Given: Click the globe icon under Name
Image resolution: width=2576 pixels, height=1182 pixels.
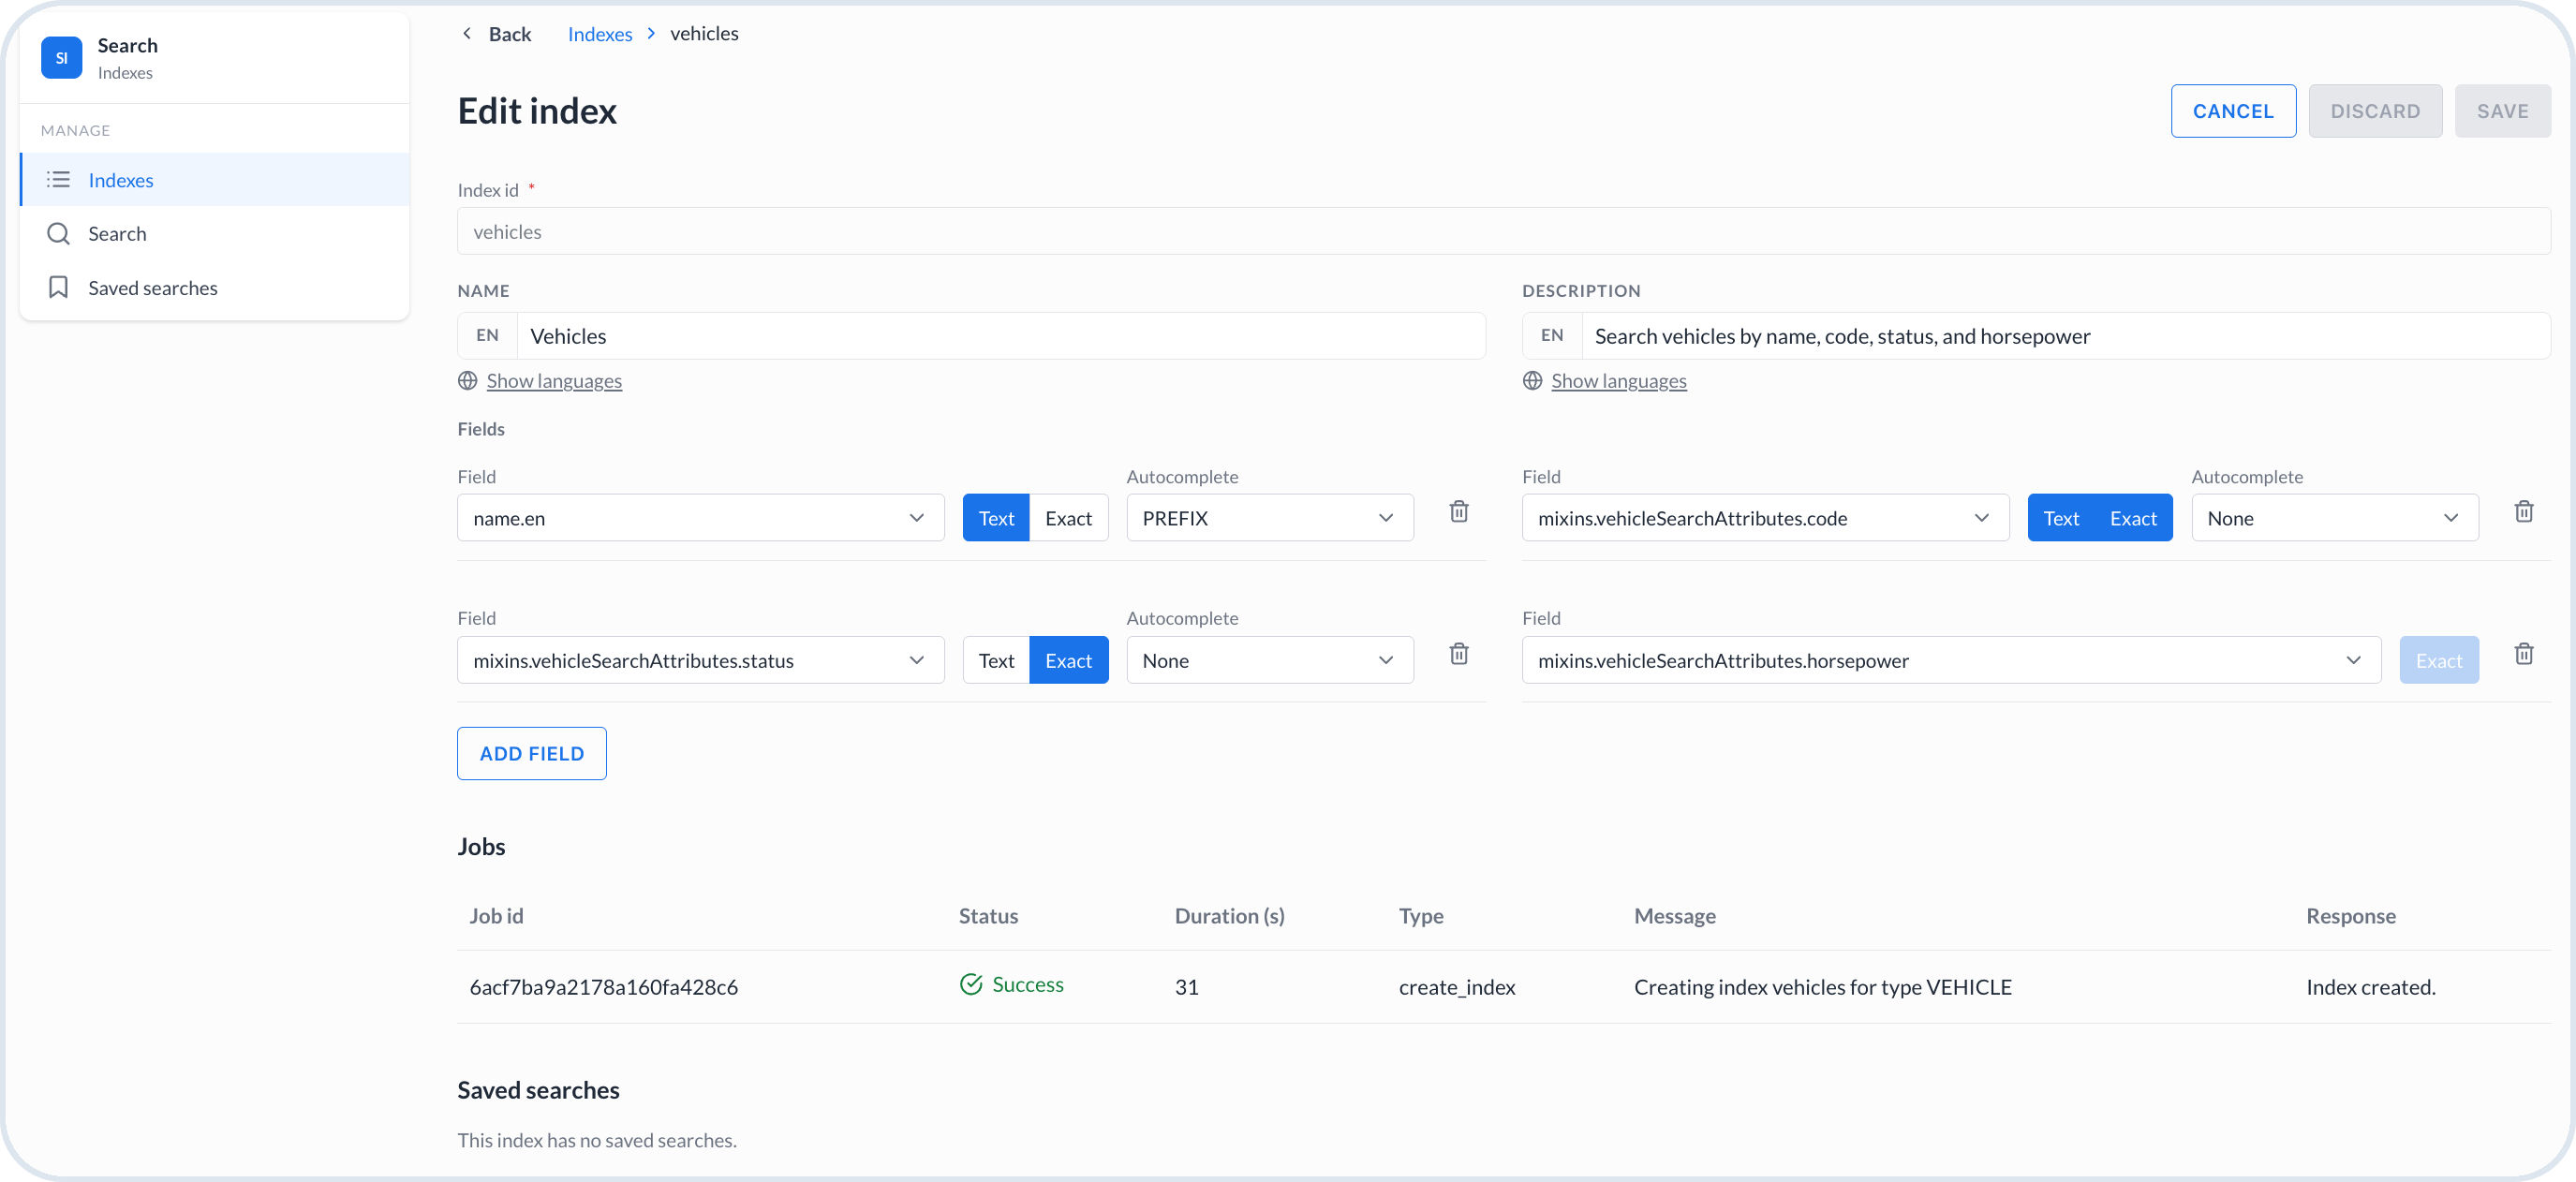Looking at the screenshot, I should (x=467, y=381).
